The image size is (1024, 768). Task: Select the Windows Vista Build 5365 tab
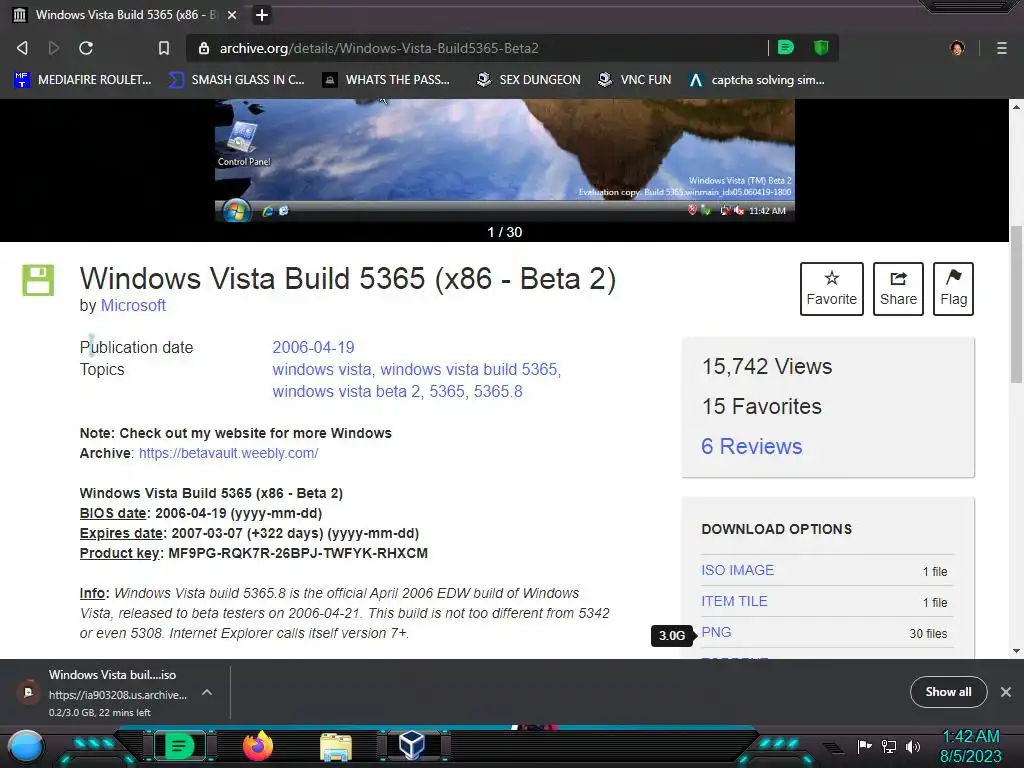[125, 15]
